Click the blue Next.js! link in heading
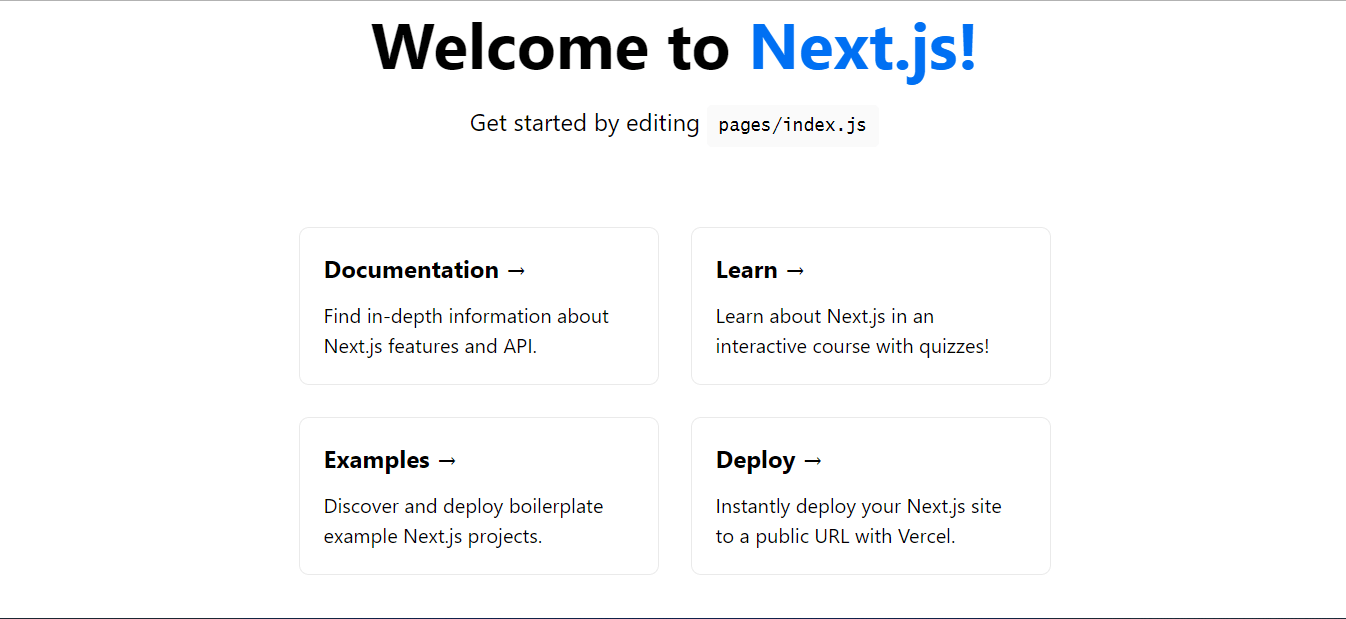The image size is (1346, 619). pos(863,48)
